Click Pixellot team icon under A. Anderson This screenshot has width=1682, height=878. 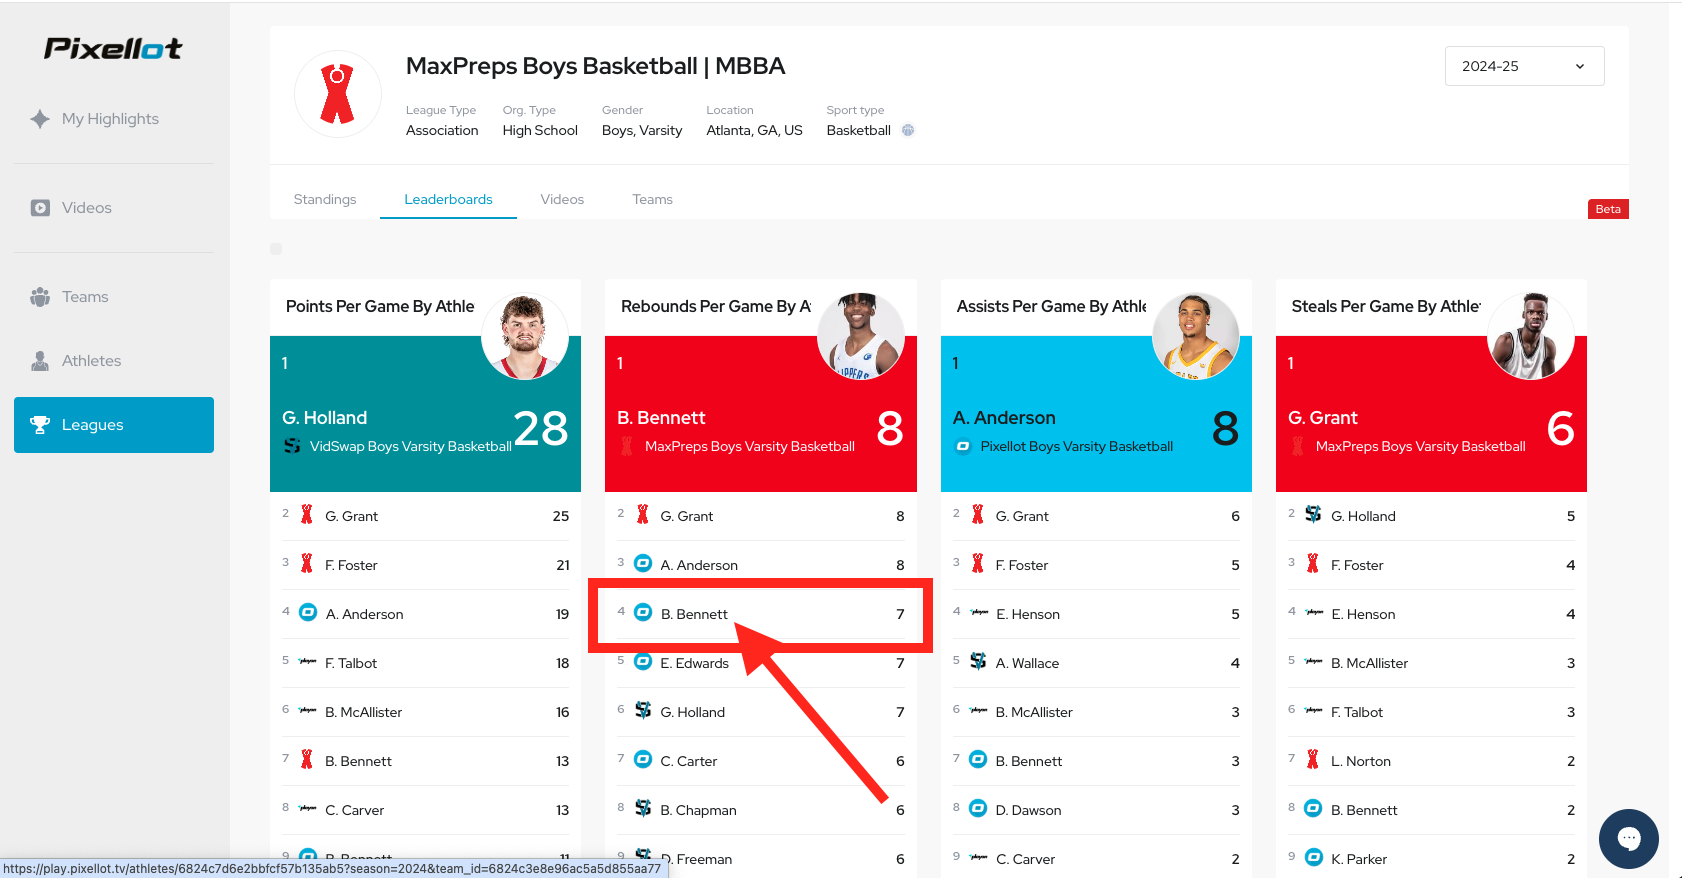[x=963, y=446]
